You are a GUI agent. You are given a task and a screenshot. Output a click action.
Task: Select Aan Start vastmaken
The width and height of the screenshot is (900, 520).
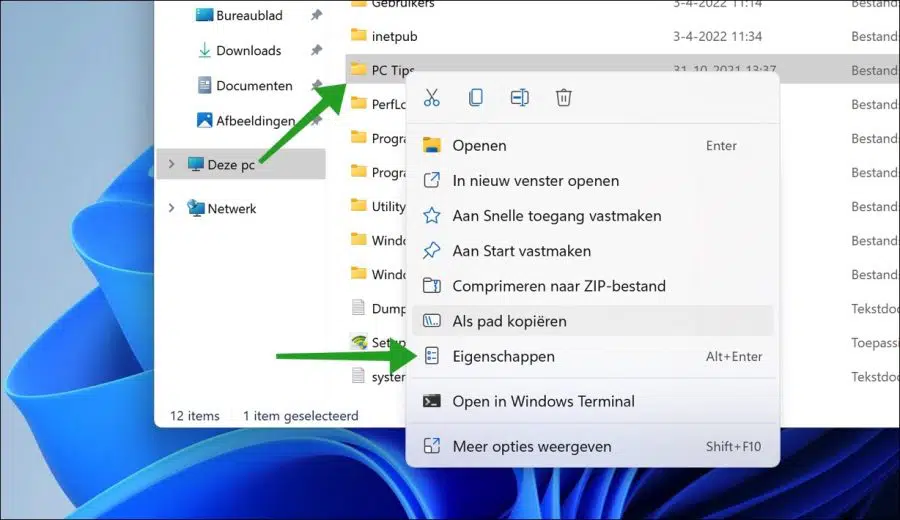point(592,251)
